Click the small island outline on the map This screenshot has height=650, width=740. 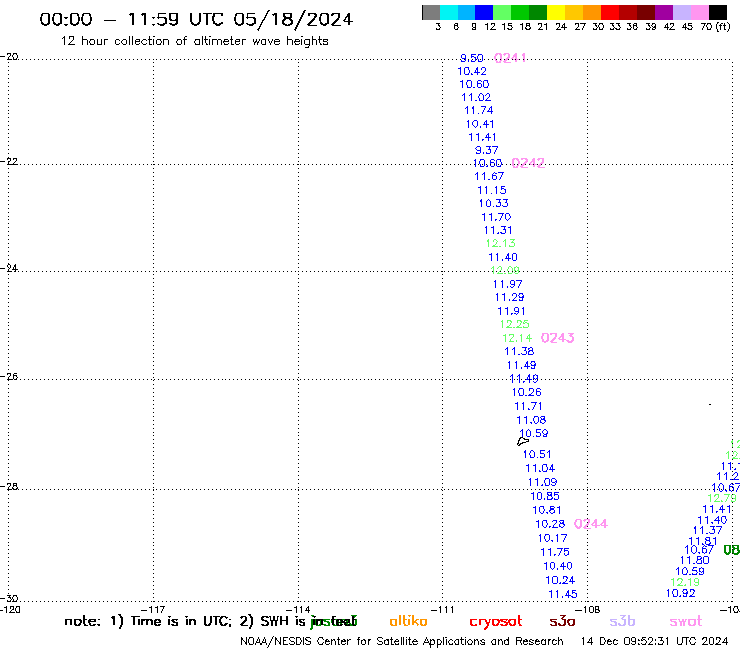523,441
